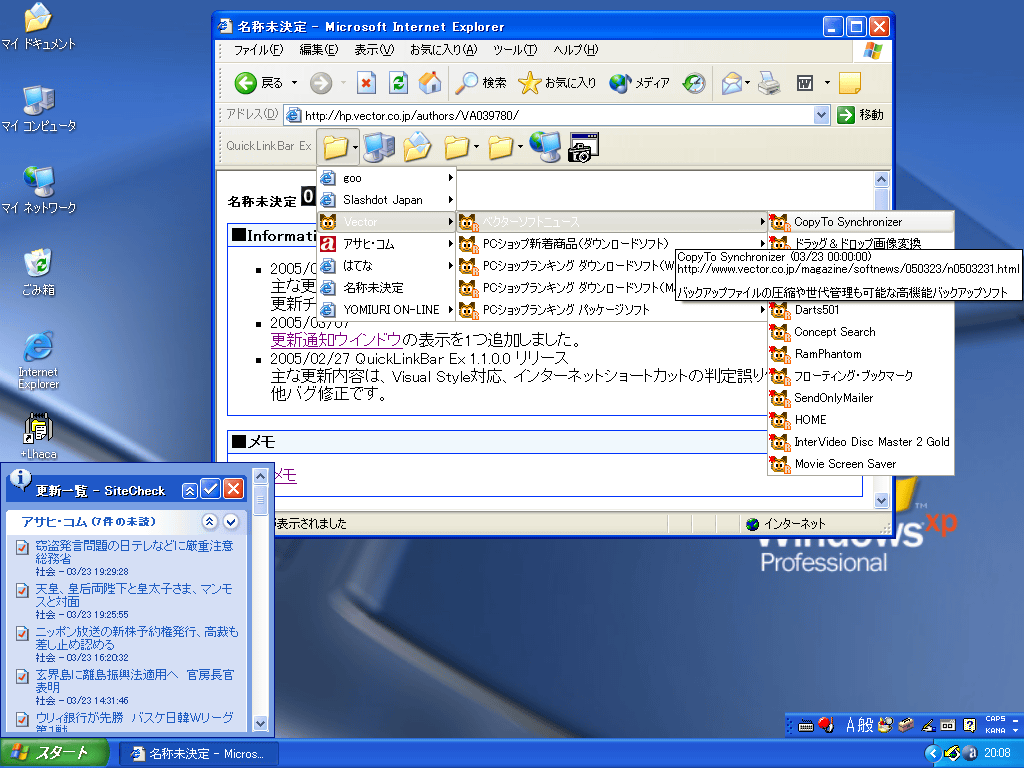Select Movie Screen Saver menu entry
The height and width of the screenshot is (768, 1024).
click(x=861, y=464)
